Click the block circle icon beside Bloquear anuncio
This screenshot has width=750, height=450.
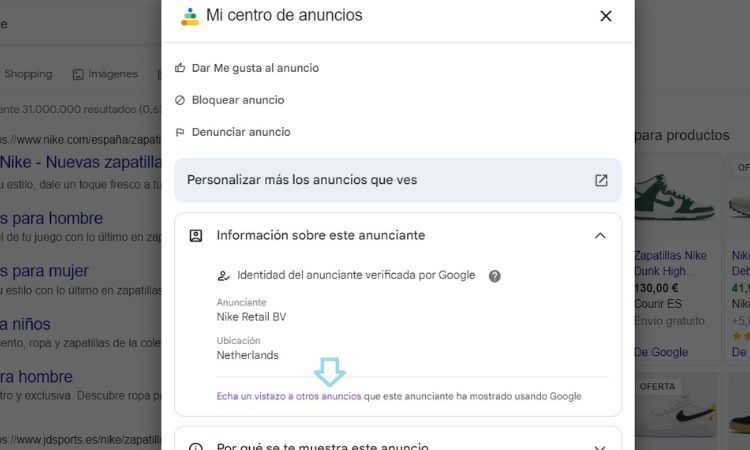180,100
